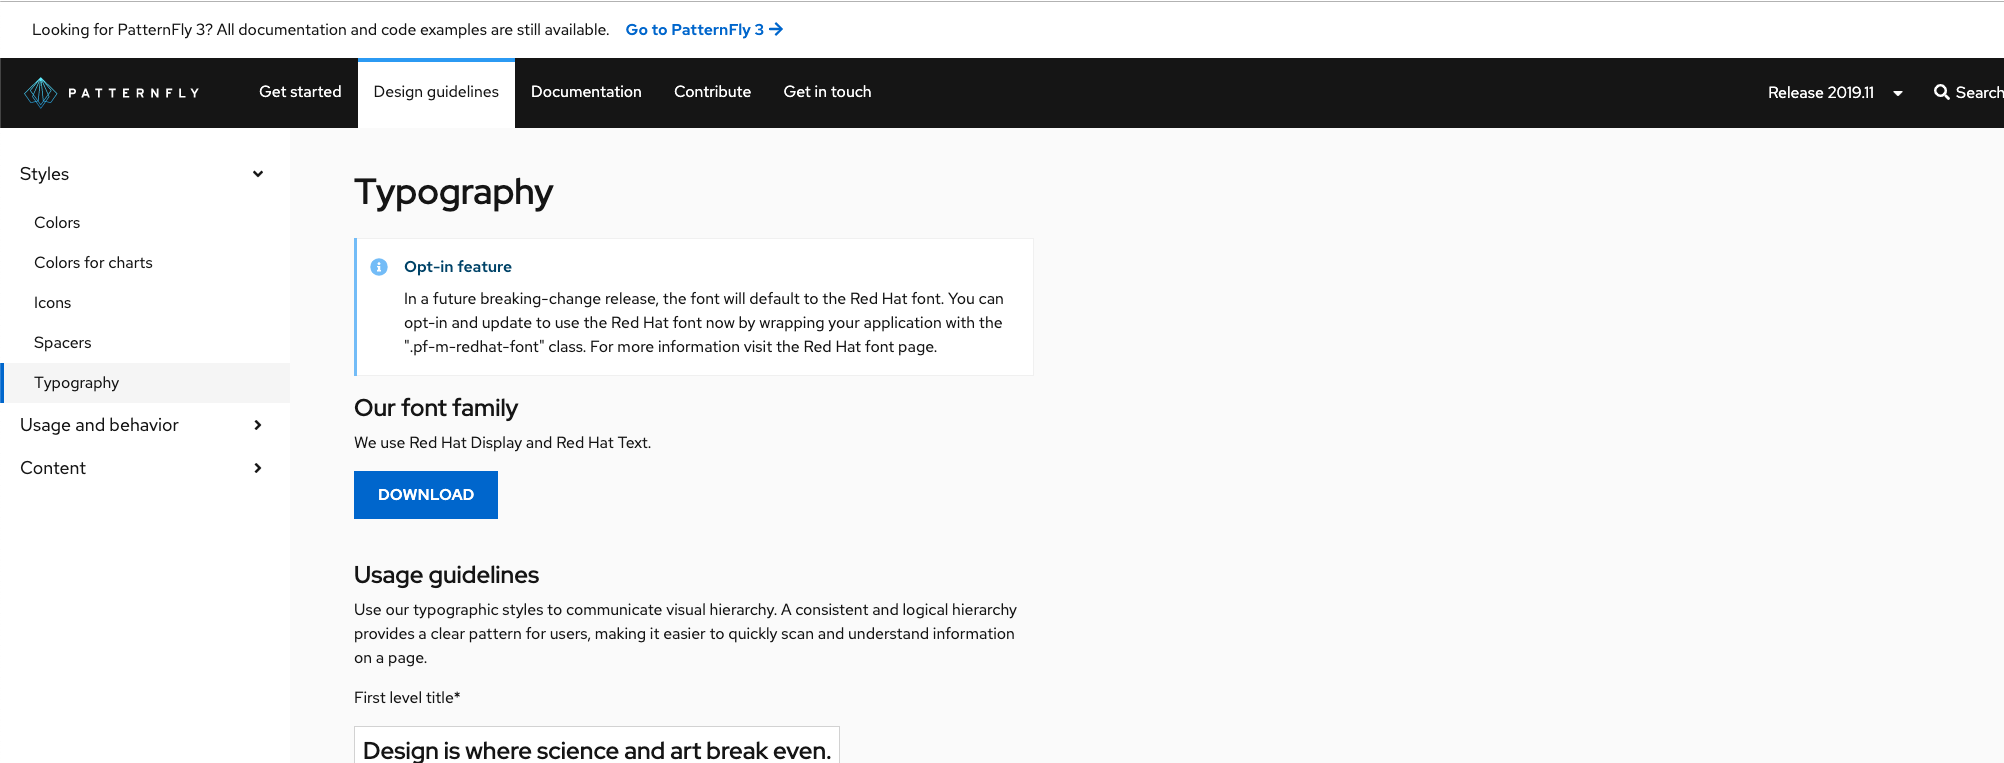Viewport: 2004px width, 763px height.
Task: Open the Icons style guidelines page
Action: click(52, 302)
